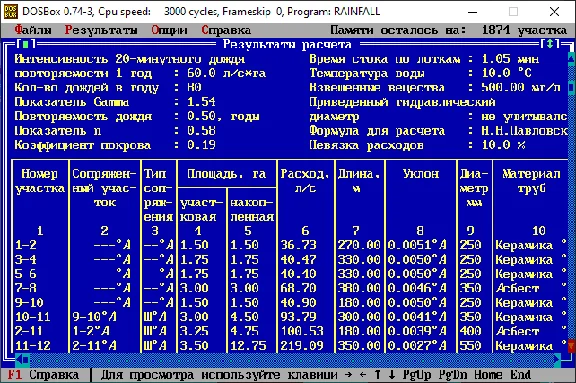Click the Уклон column header
This screenshot has width=576, height=383.
click(421, 173)
